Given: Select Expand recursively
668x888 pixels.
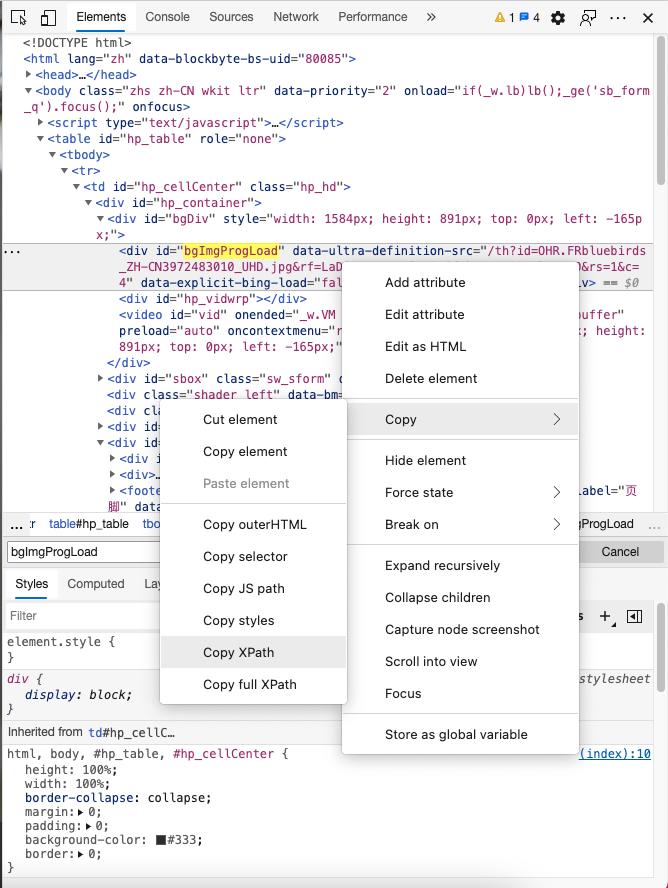Looking at the screenshot, I should tap(460, 565).
